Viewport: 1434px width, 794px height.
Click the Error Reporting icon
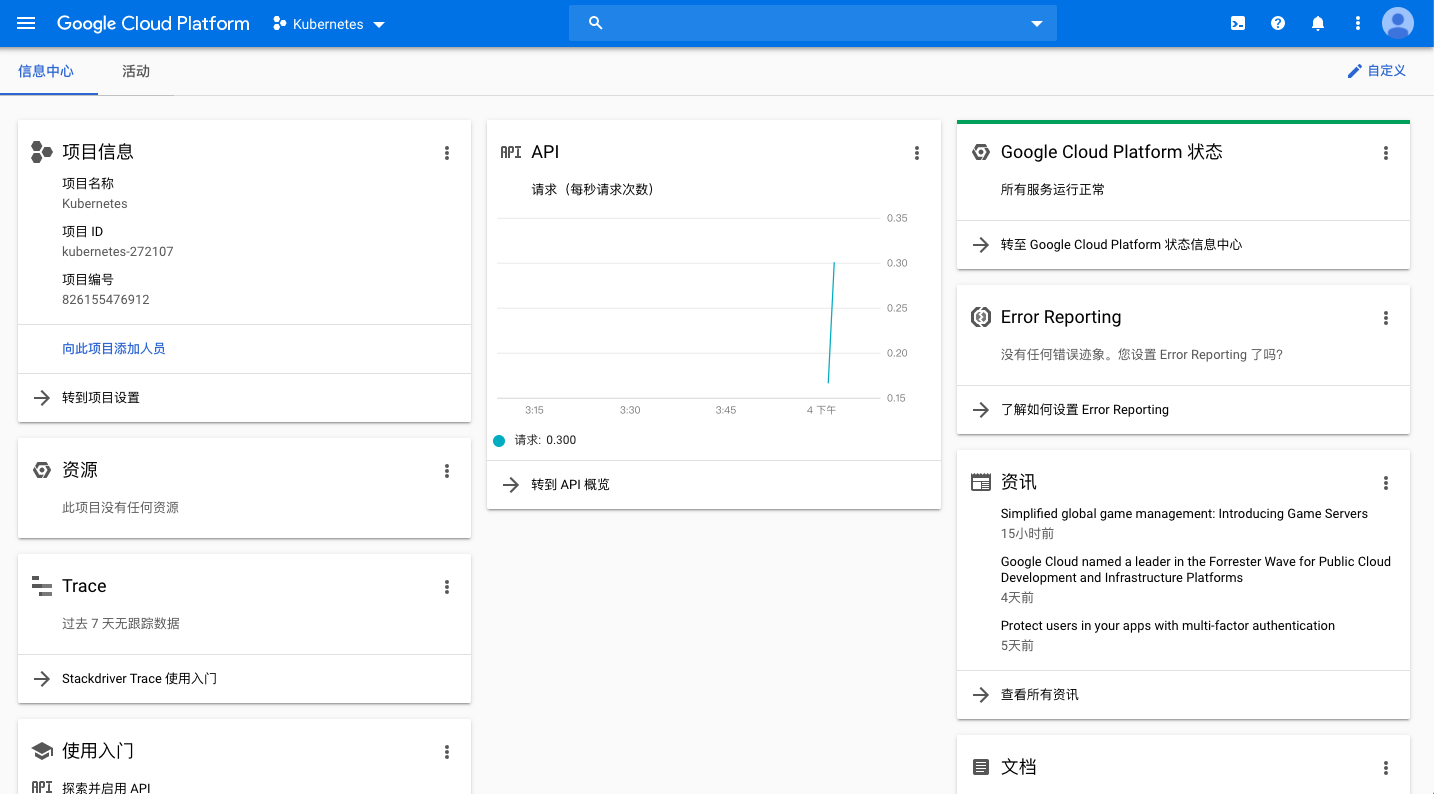tap(981, 317)
